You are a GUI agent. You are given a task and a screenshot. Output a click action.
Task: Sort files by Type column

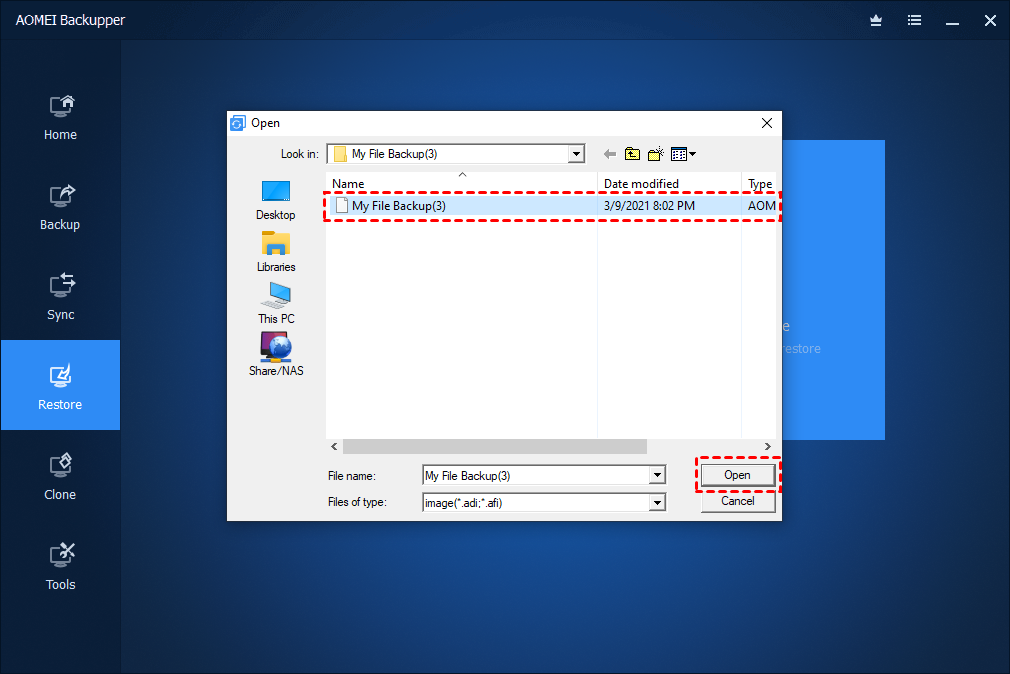pyautogui.click(x=759, y=184)
